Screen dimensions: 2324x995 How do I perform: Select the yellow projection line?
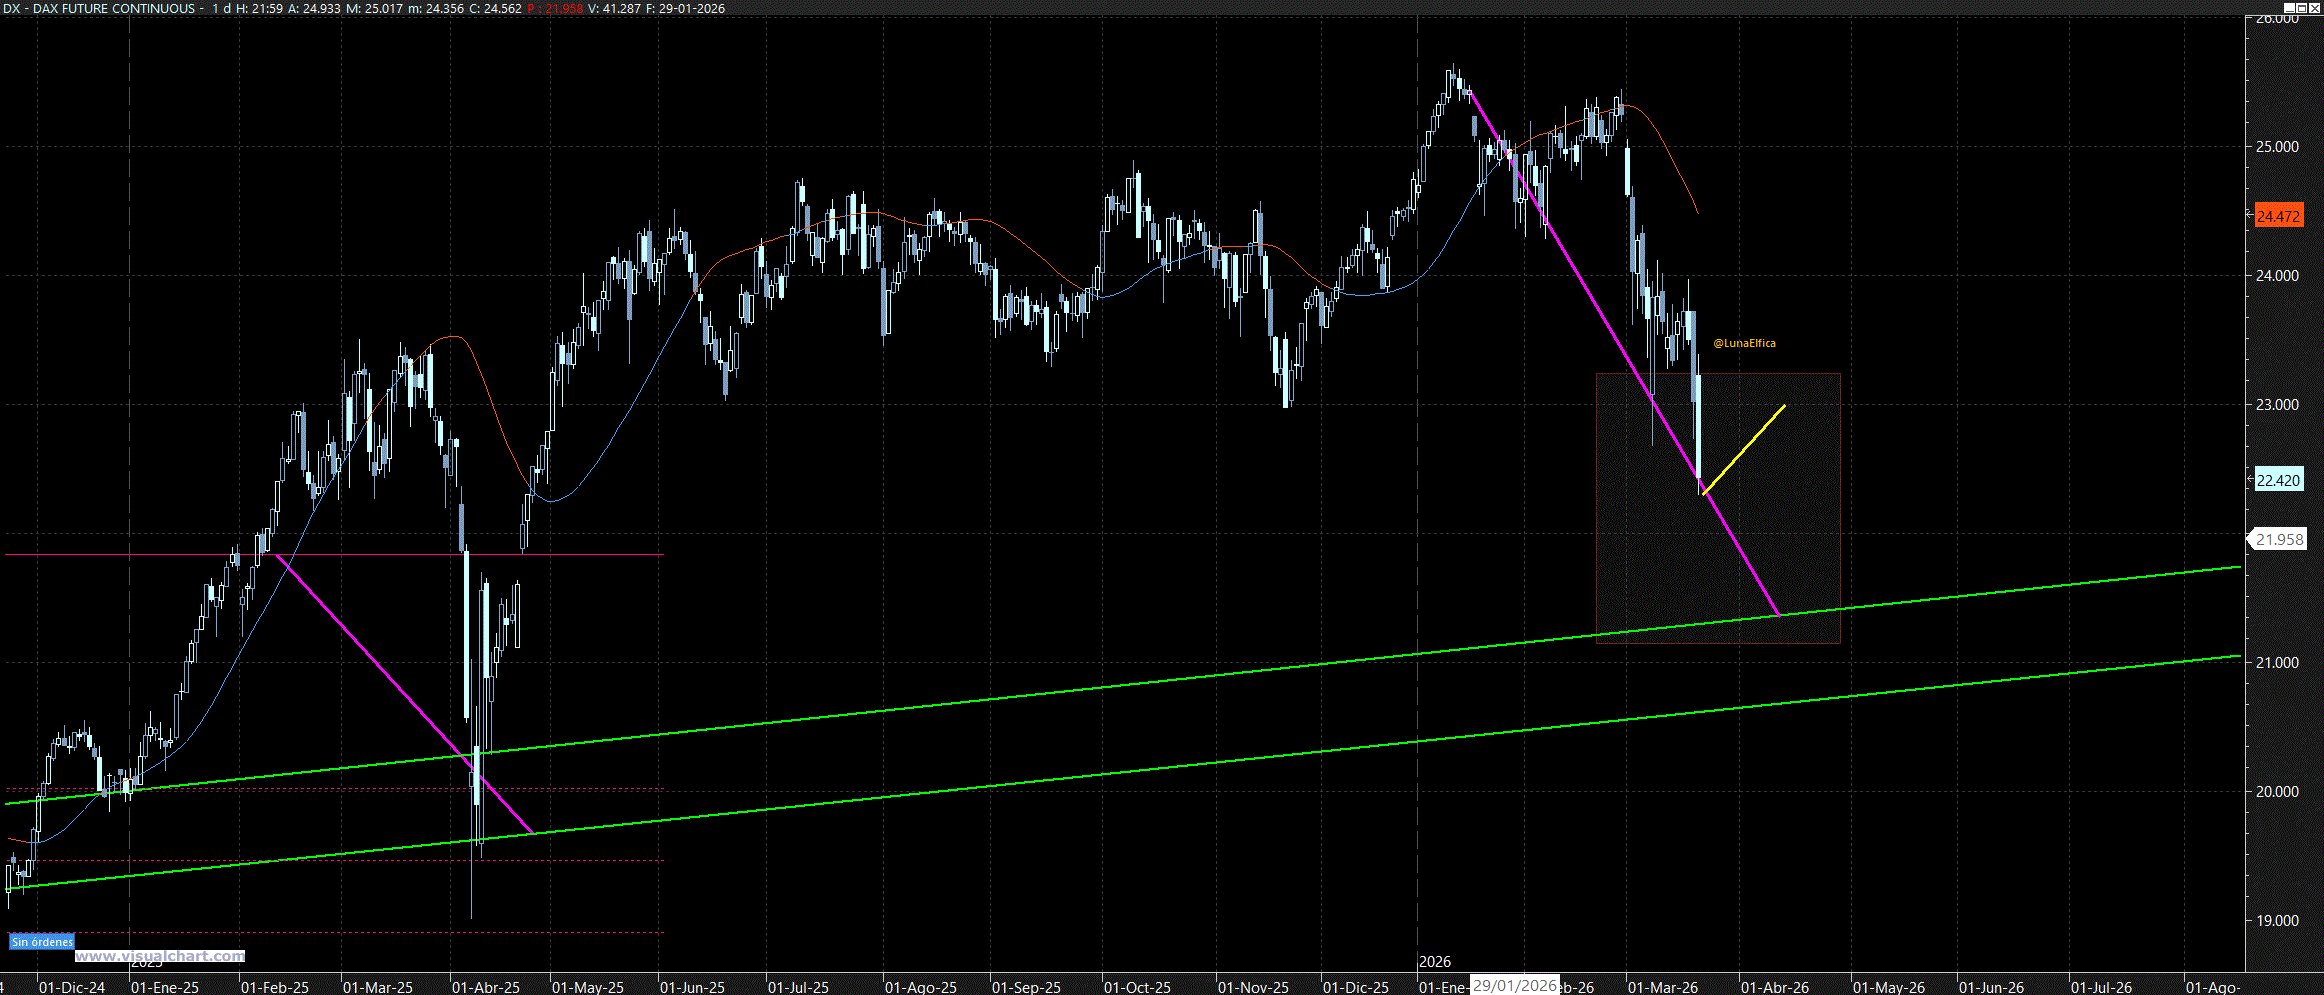1743,449
